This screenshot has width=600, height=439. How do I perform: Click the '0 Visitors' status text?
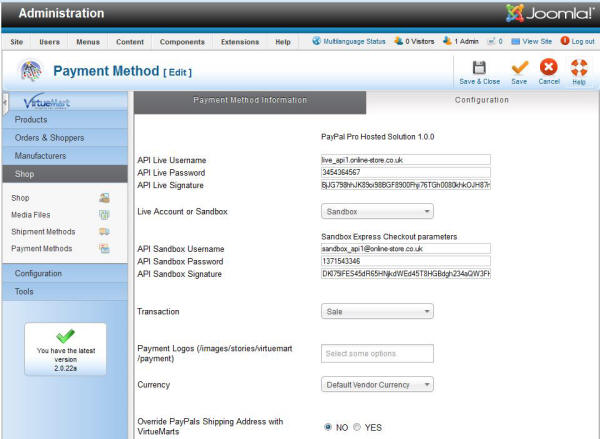420,41
